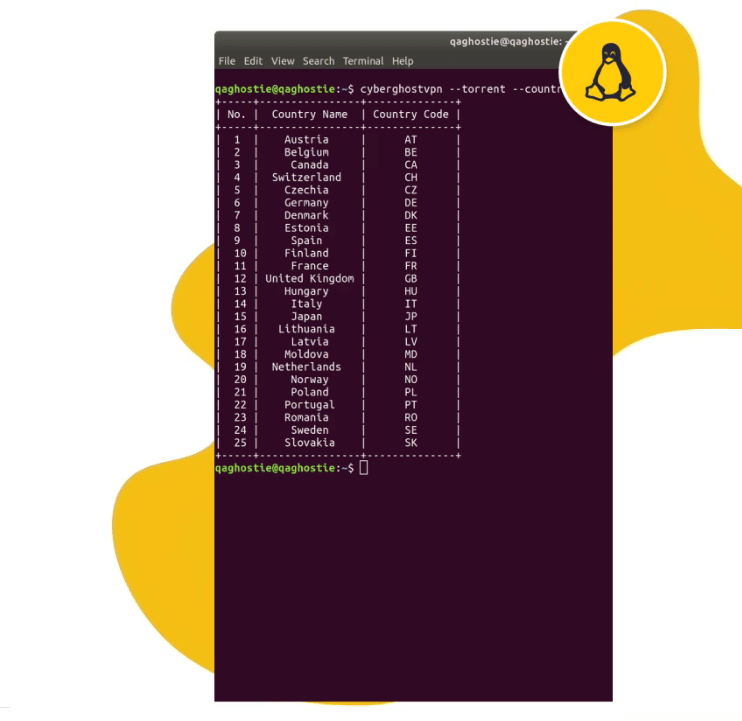Click the terminal cursor at the bottom prompt
The width and height of the screenshot is (742, 721).
(x=363, y=468)
